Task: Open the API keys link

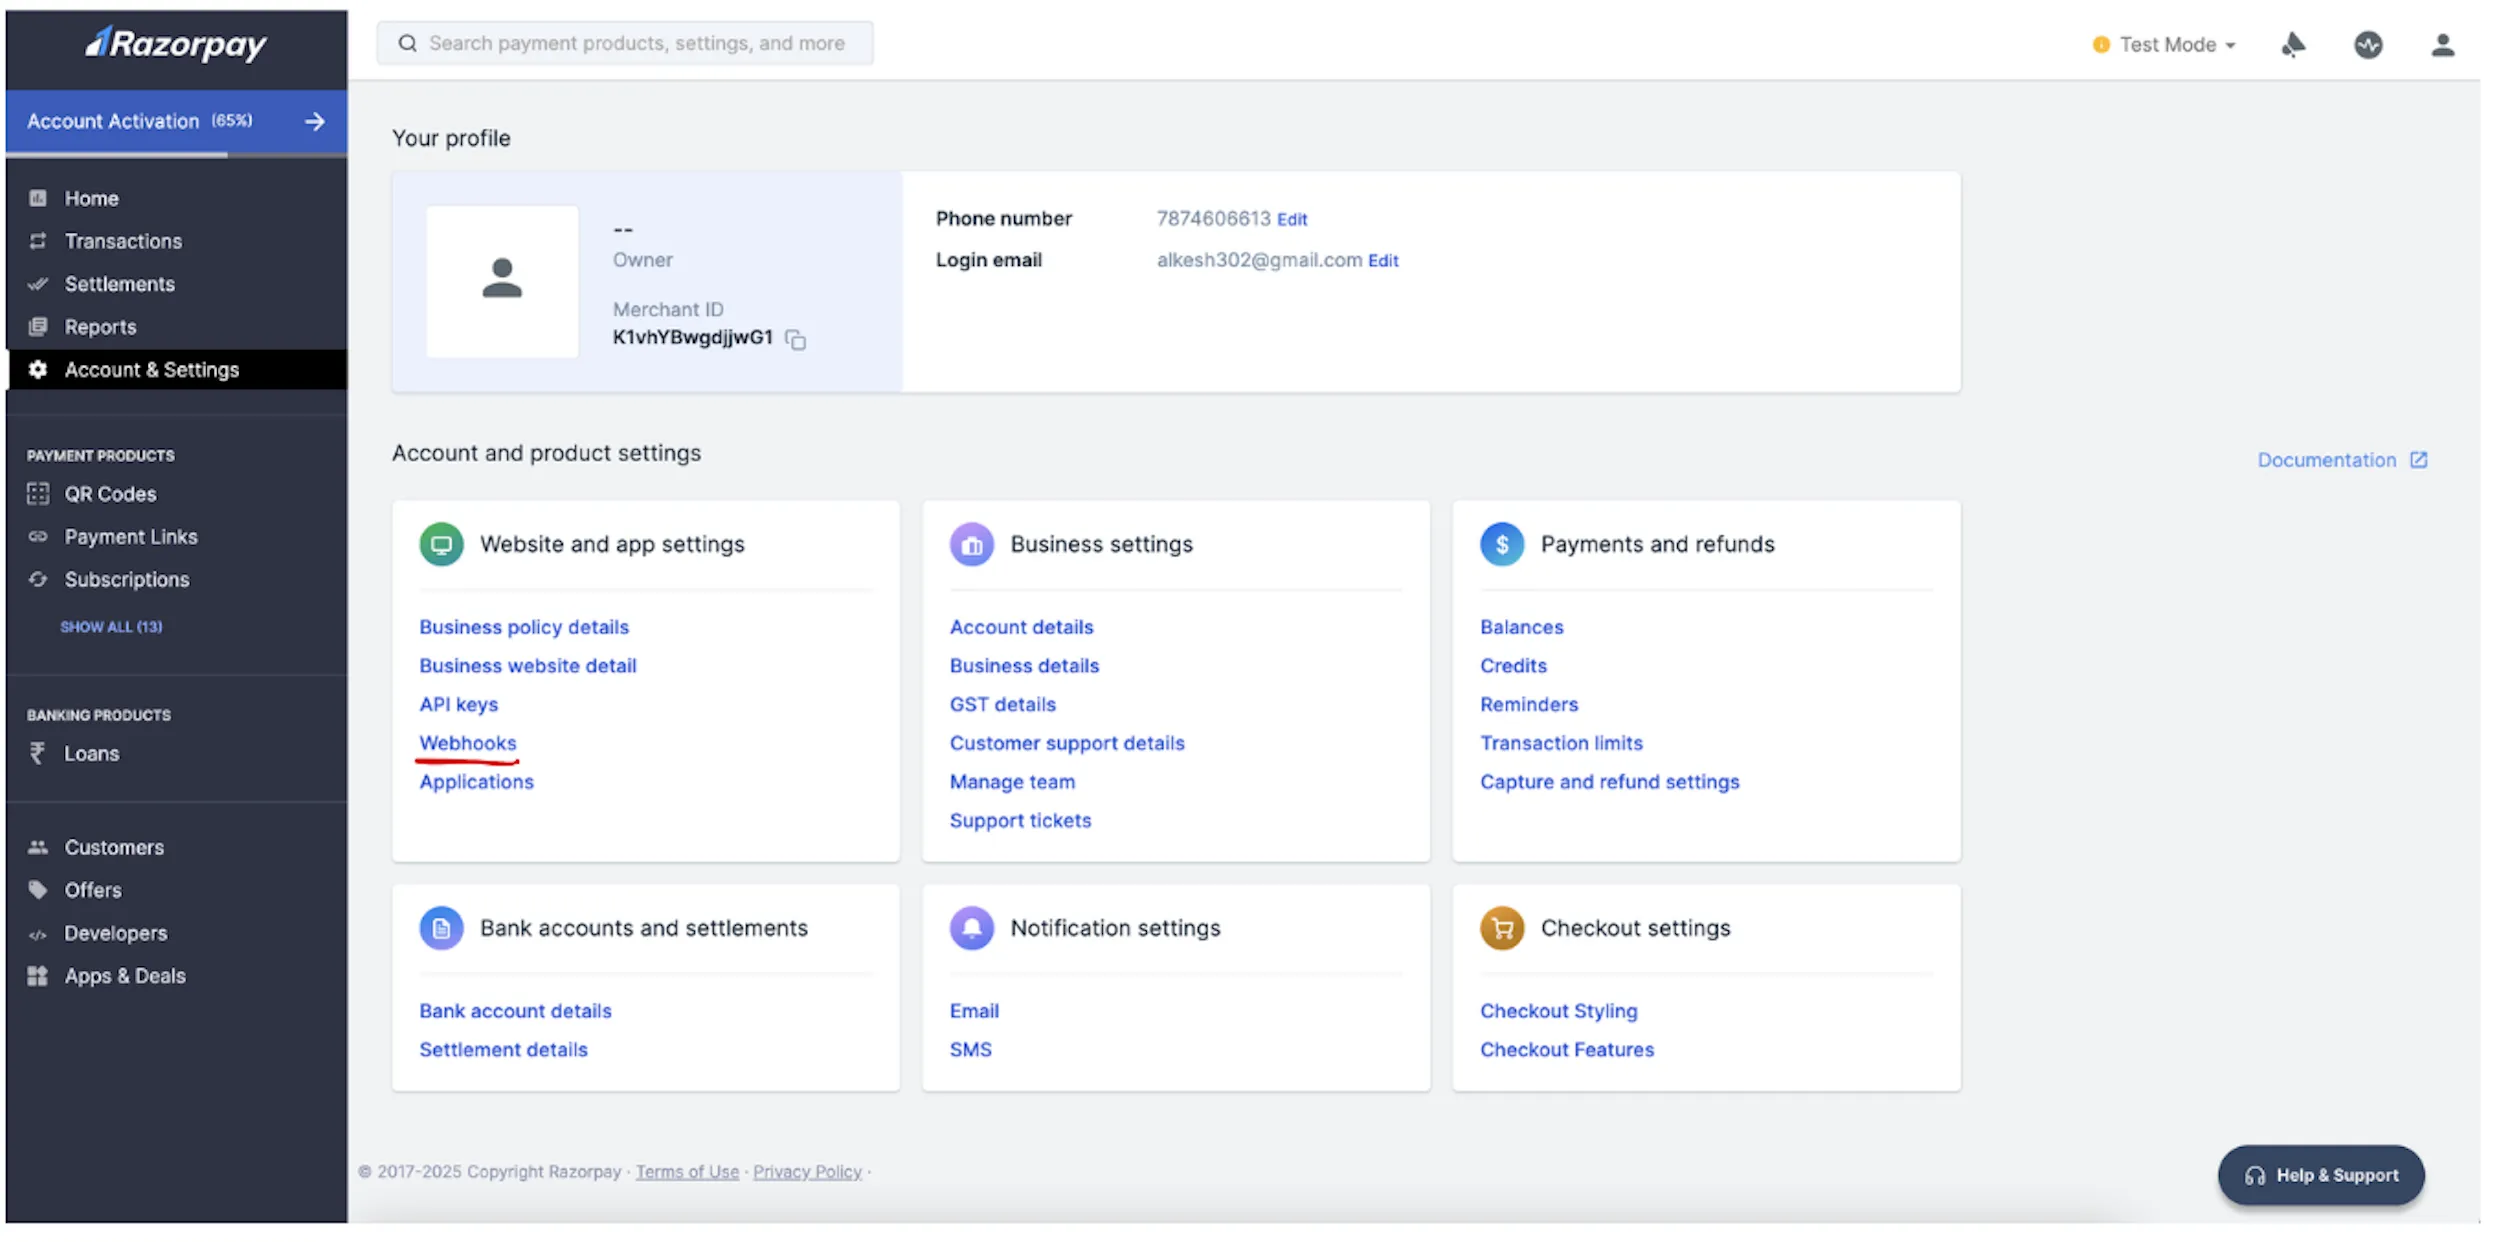Action: pyautogui.click(x=459, y=704)
